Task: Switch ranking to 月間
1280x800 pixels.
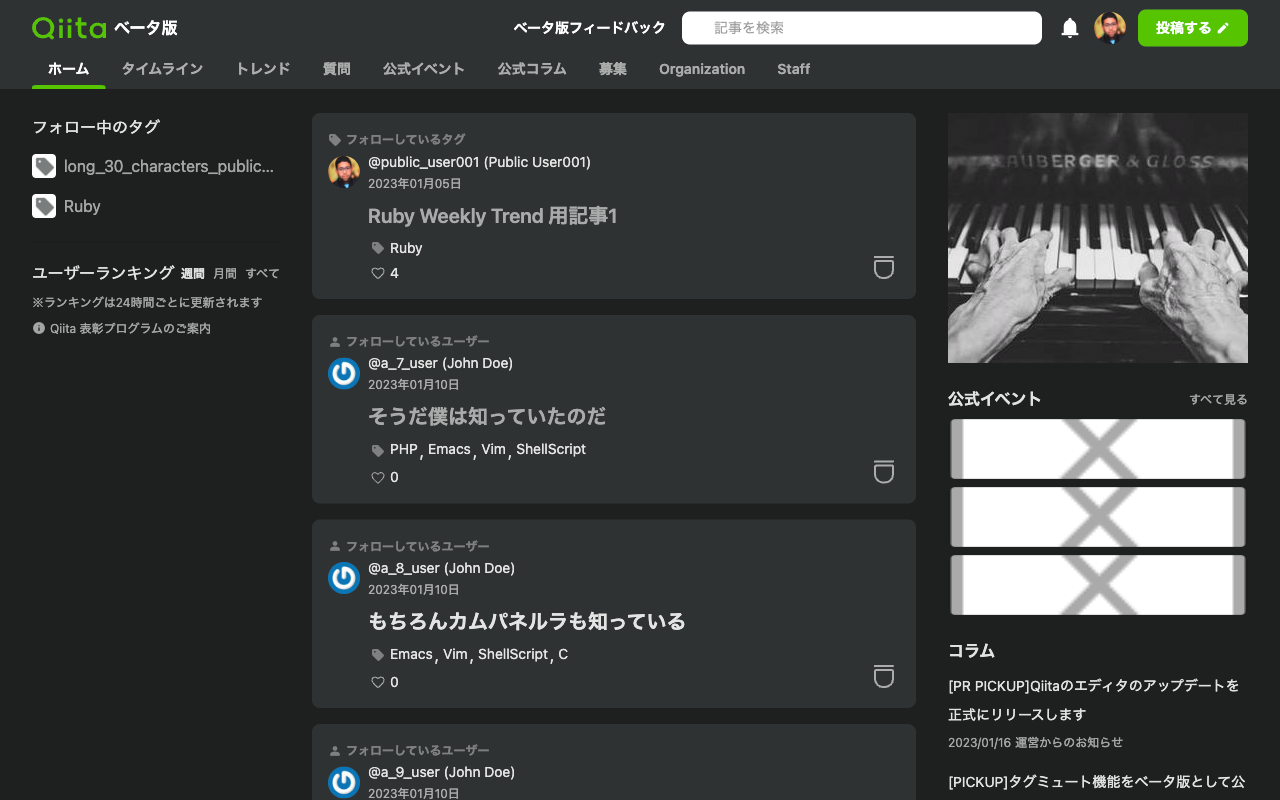Action: [228, 272]
